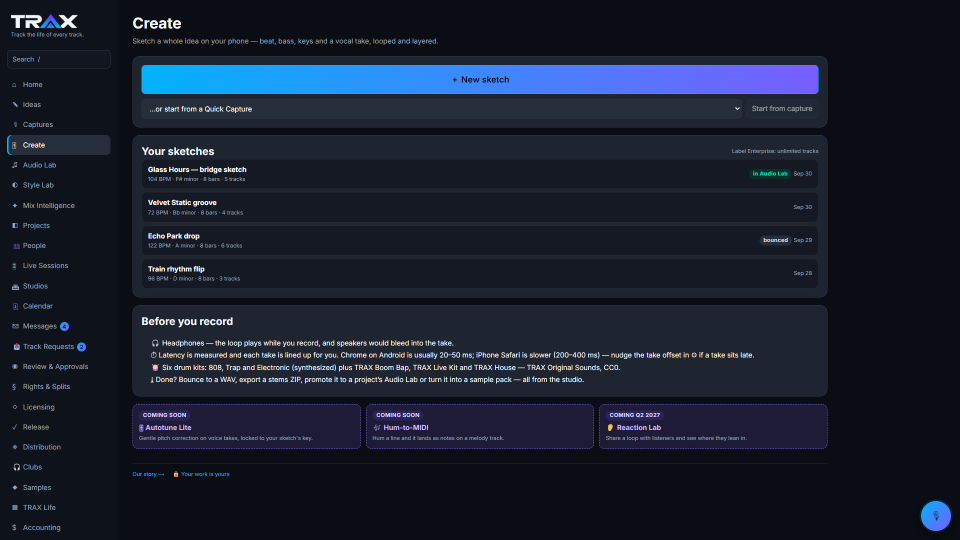This screenshot has height=540, width=960.
Task: Open the Home menu item
Action: pos(59,84)
